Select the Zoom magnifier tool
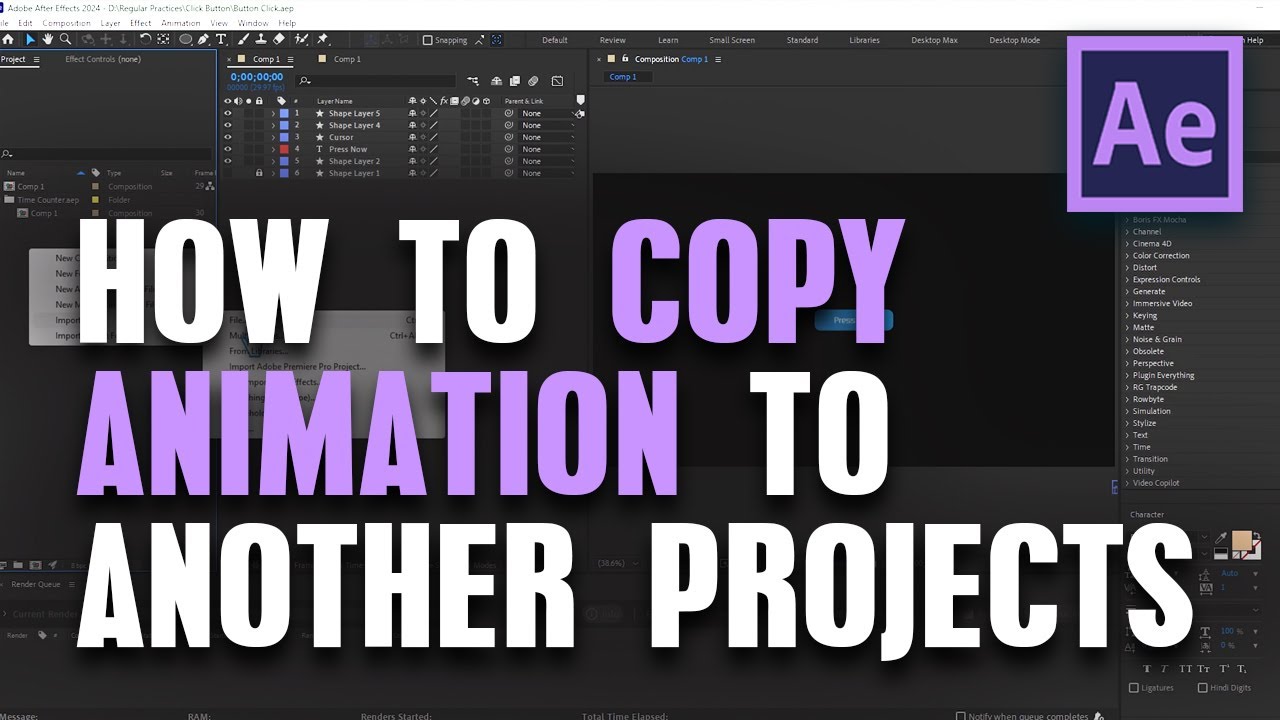Screen dimensions: 1280x720 tap(65, 39)
